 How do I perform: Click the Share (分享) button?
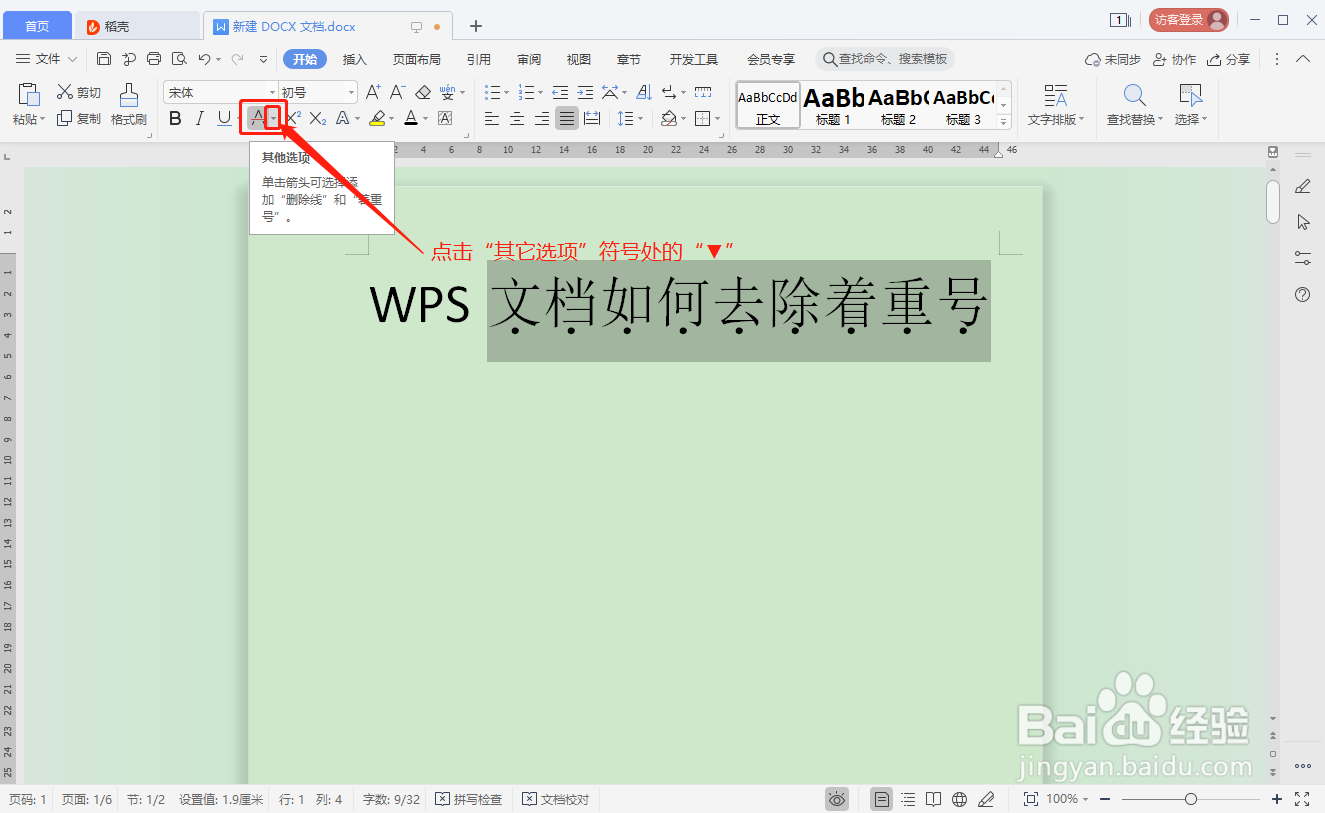coord(1229,59)
